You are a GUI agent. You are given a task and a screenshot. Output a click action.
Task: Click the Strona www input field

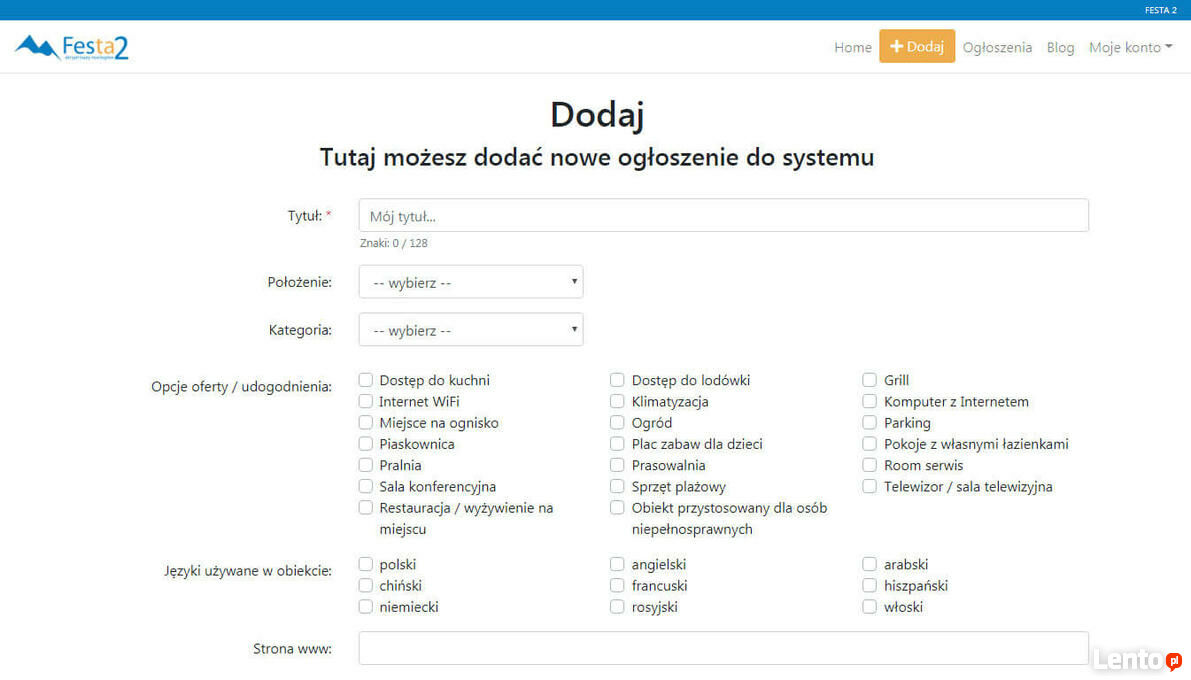(x=723, y=648)
